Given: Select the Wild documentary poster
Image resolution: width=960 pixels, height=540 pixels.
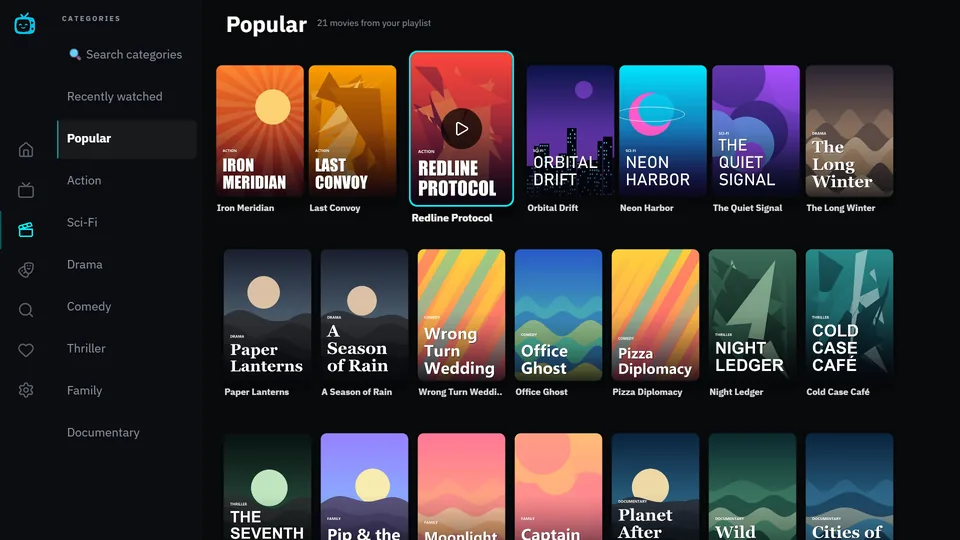Looking at the screenshot, I should click(752, 487).
